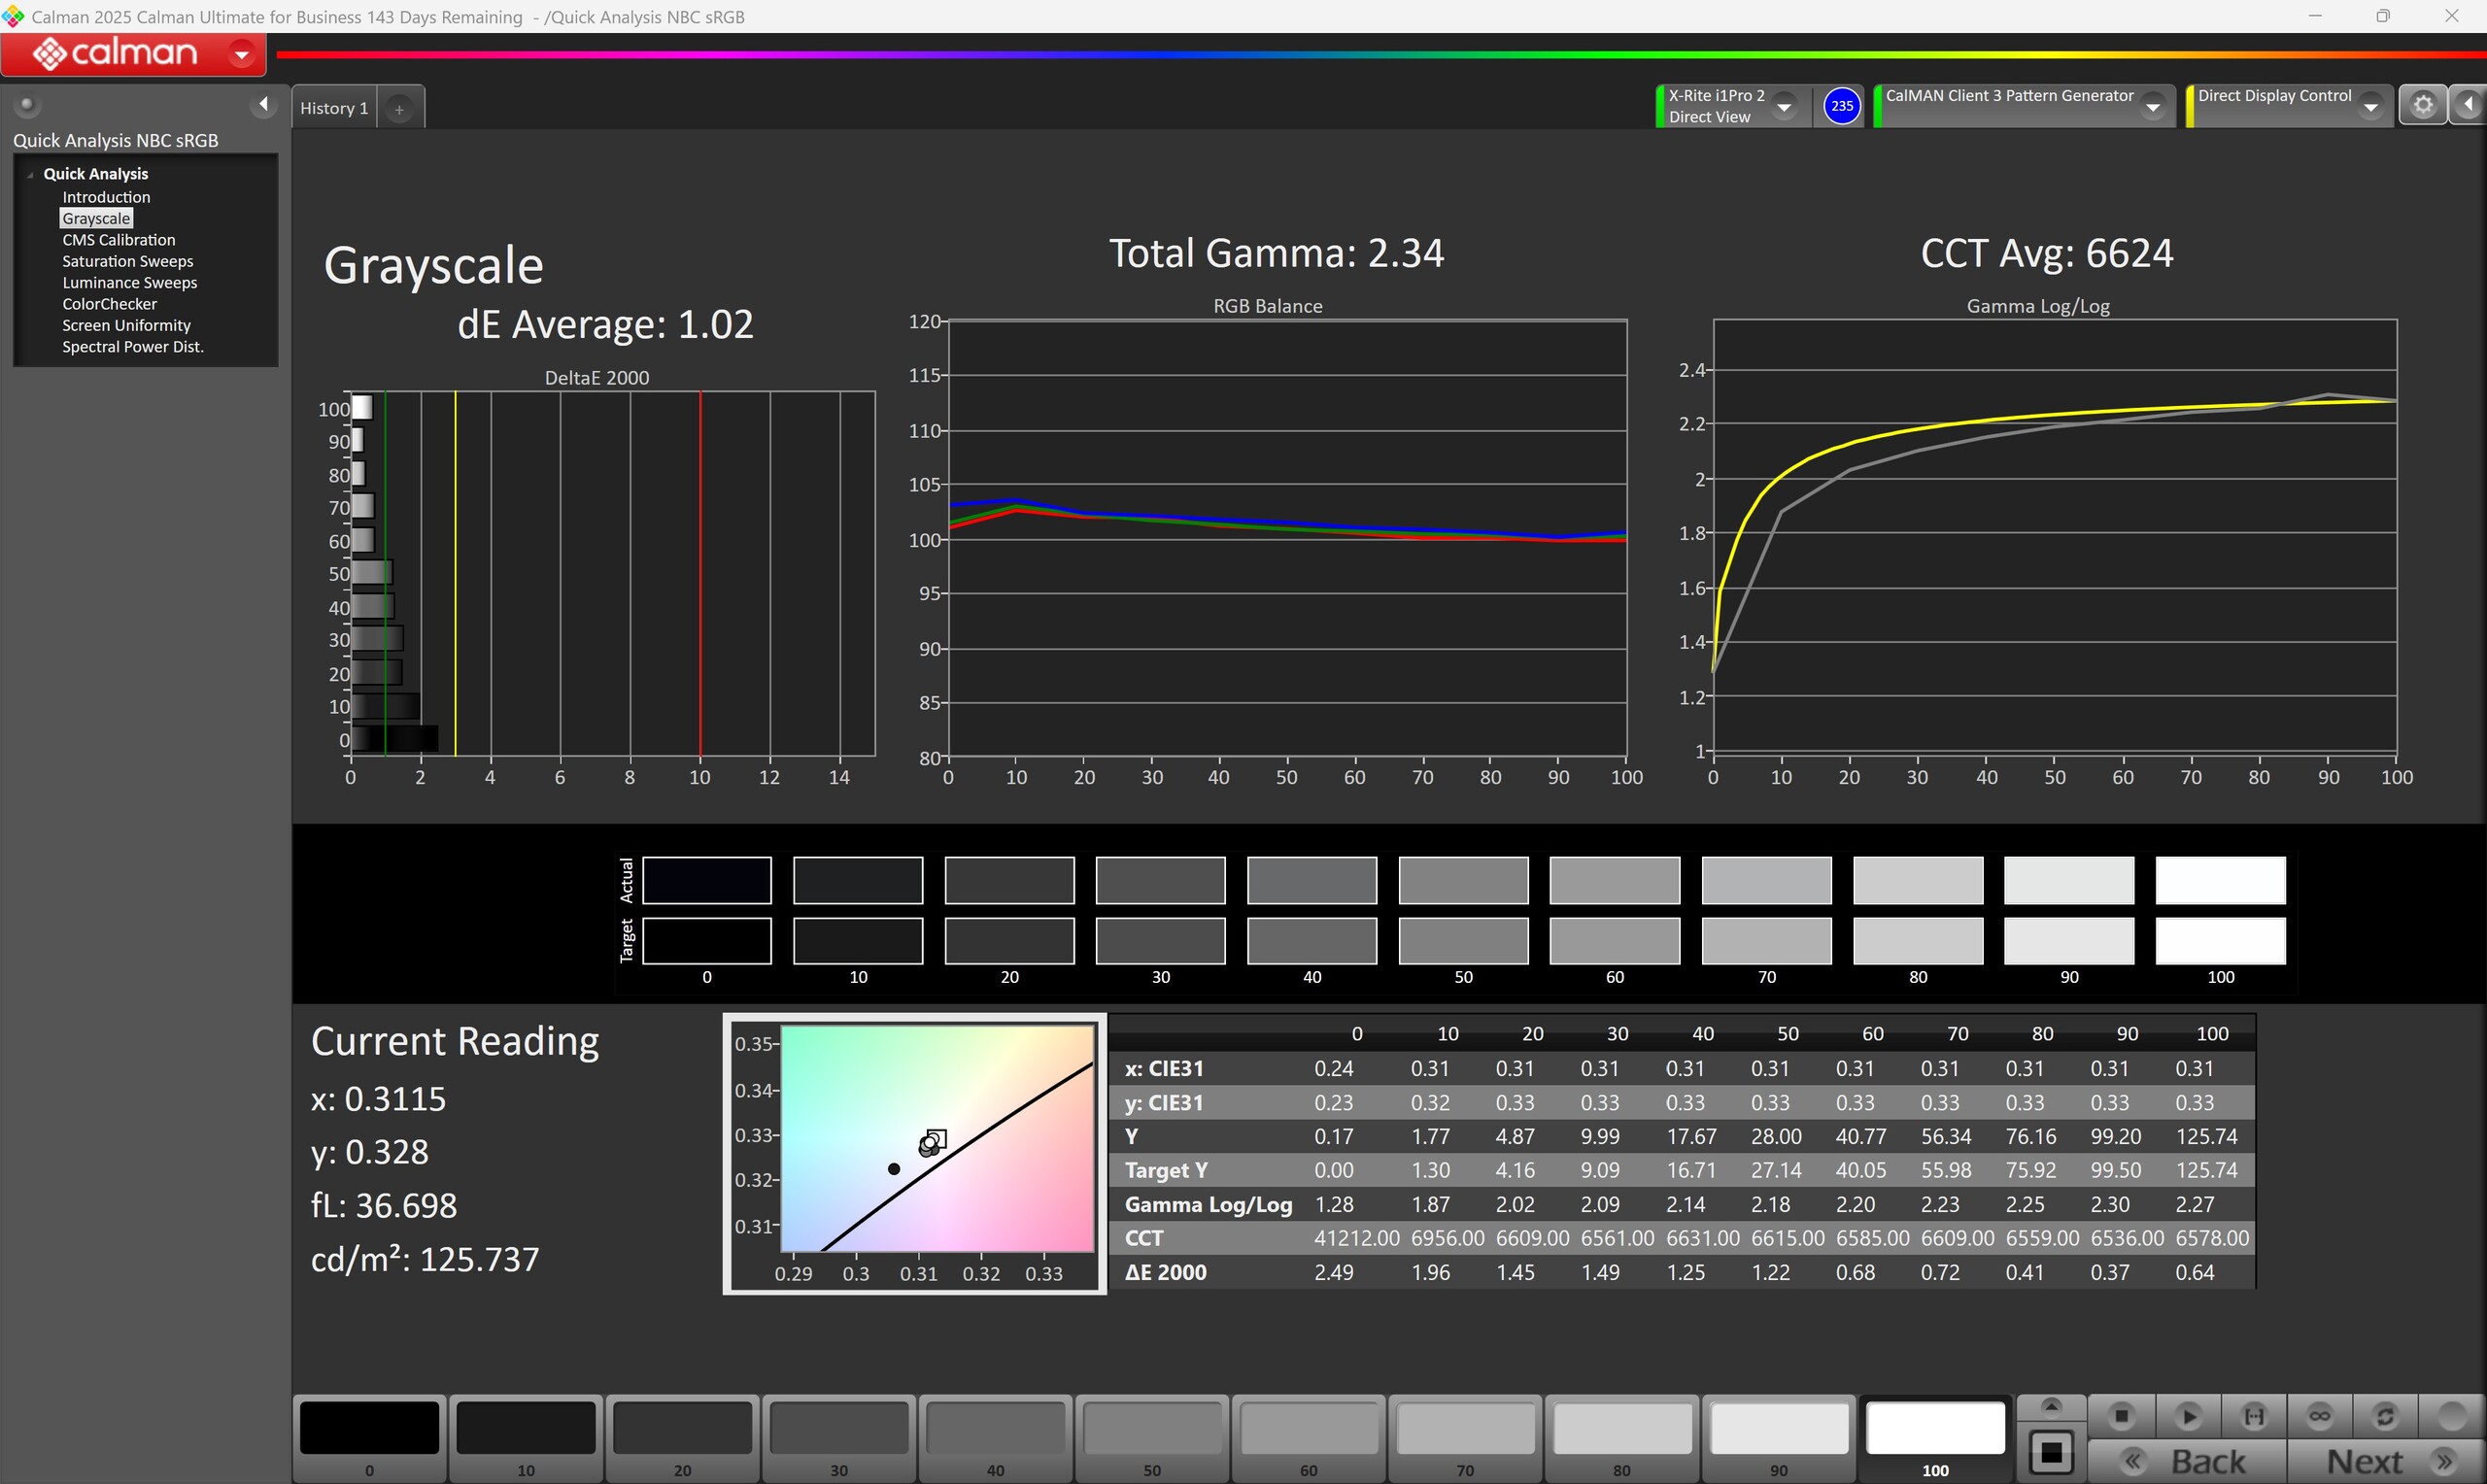Click the pattern window square icon
2487x1484 pixels.
click(2051, 1452)
